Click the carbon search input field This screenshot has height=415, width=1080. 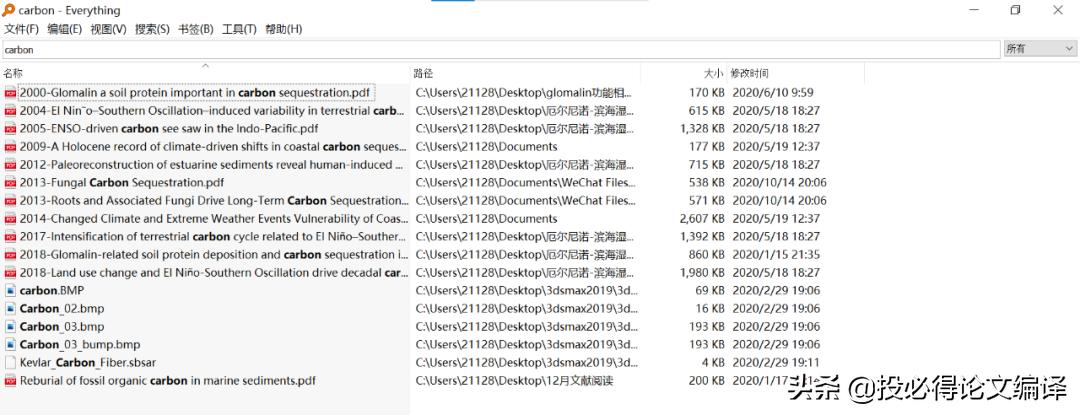tap(500, 49)
